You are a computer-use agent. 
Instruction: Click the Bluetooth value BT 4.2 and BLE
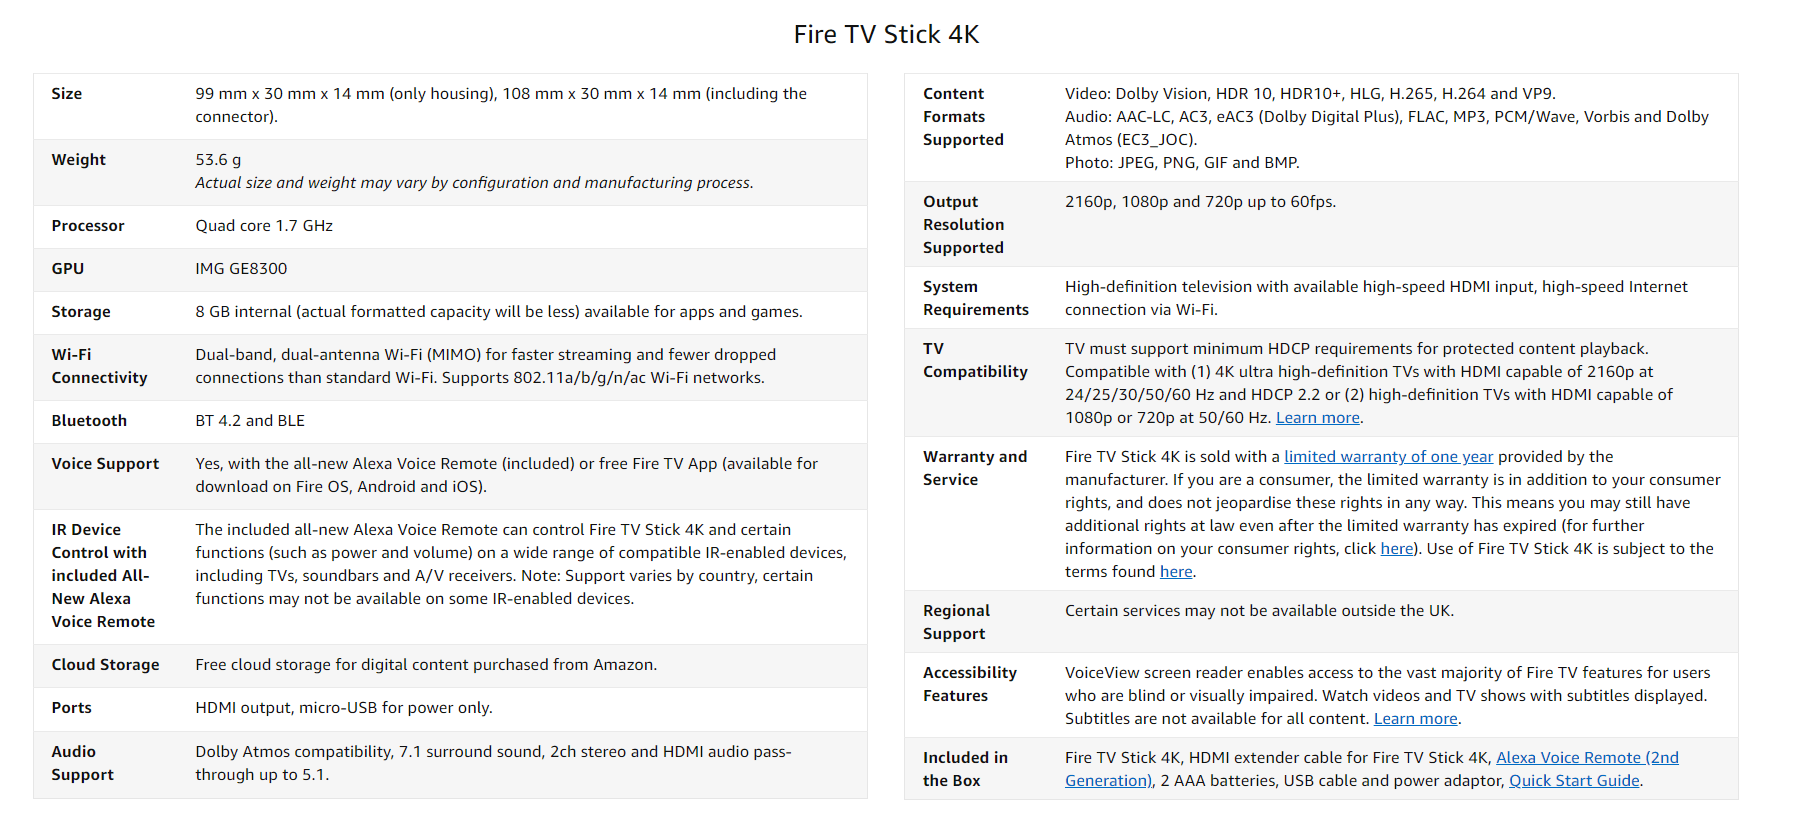250,421
